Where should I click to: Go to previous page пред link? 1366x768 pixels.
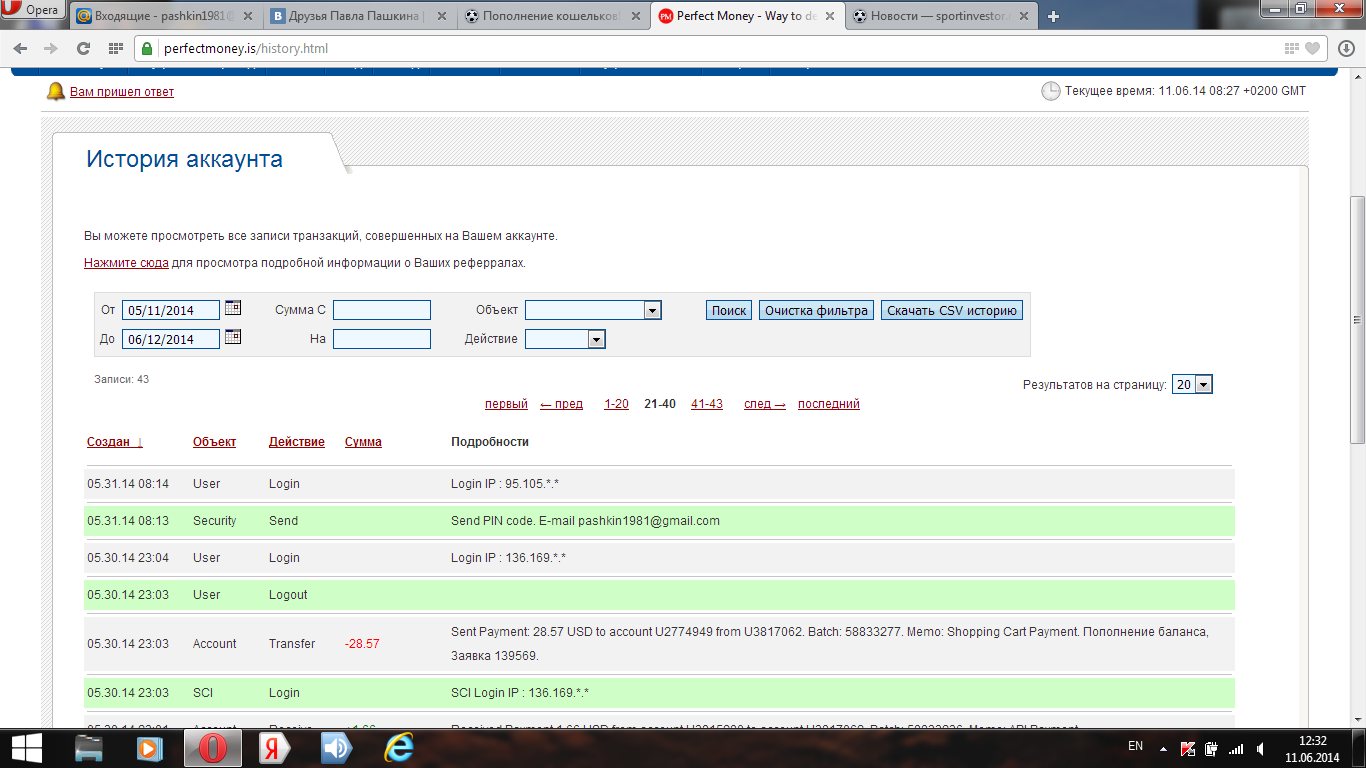click(x=561, y=404)
